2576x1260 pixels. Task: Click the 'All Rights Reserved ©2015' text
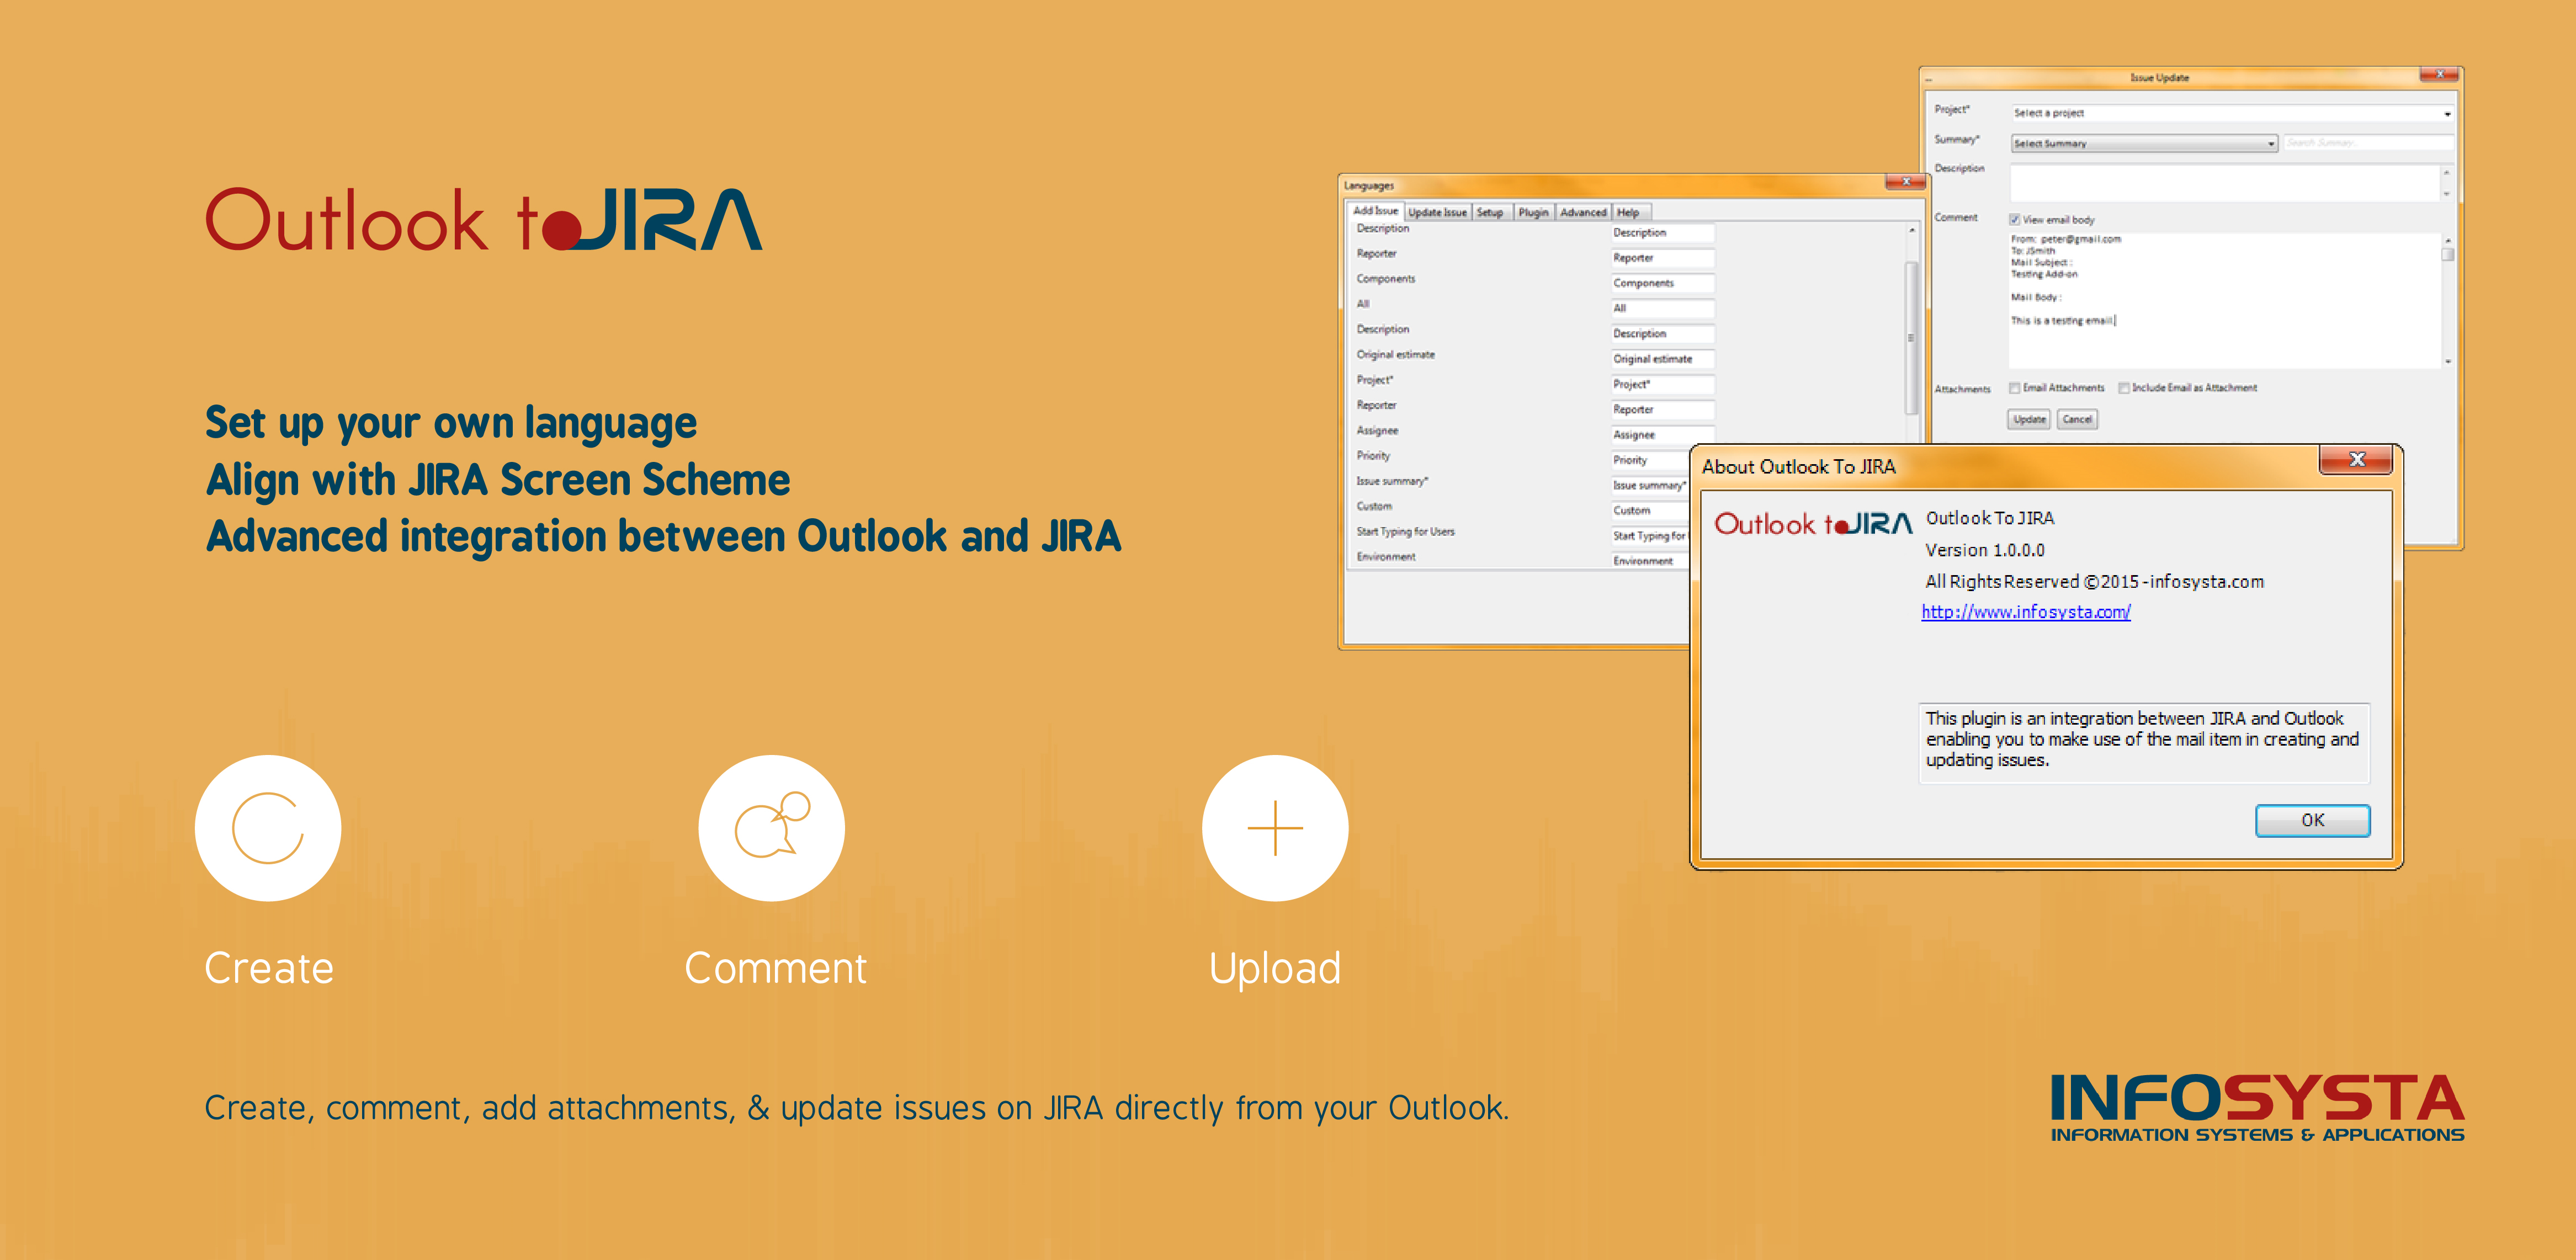[2031, 581]
